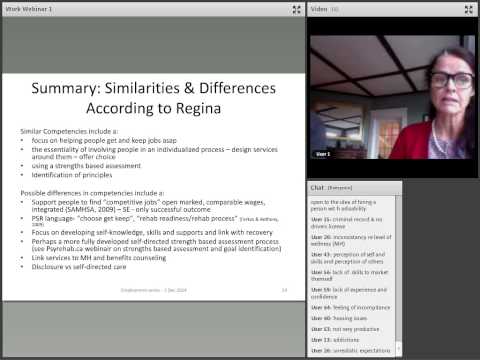Expand the Work Webinar pod to full screen
480x360 pixels.
coord(296,10)
